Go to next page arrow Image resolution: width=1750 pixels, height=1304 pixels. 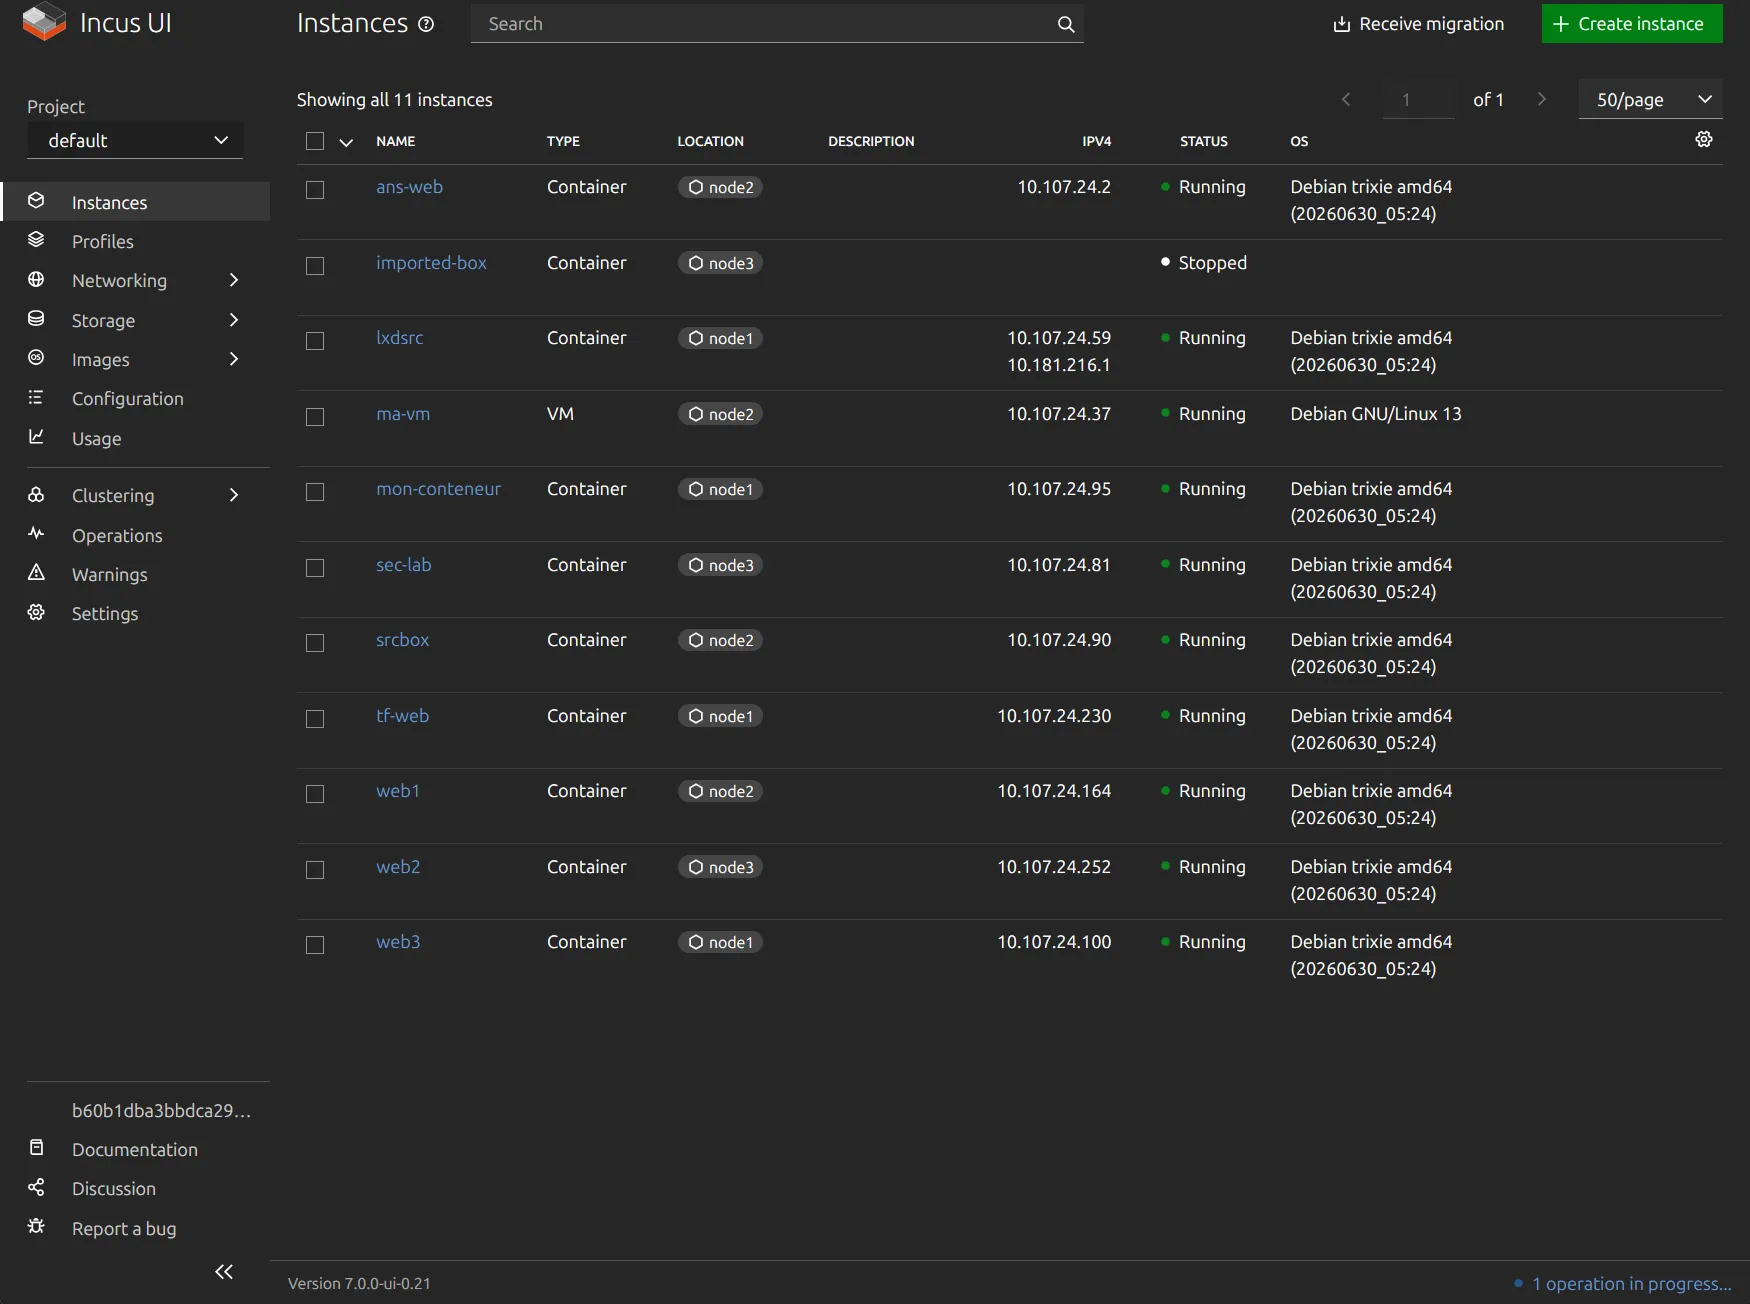pos(1541,99)
